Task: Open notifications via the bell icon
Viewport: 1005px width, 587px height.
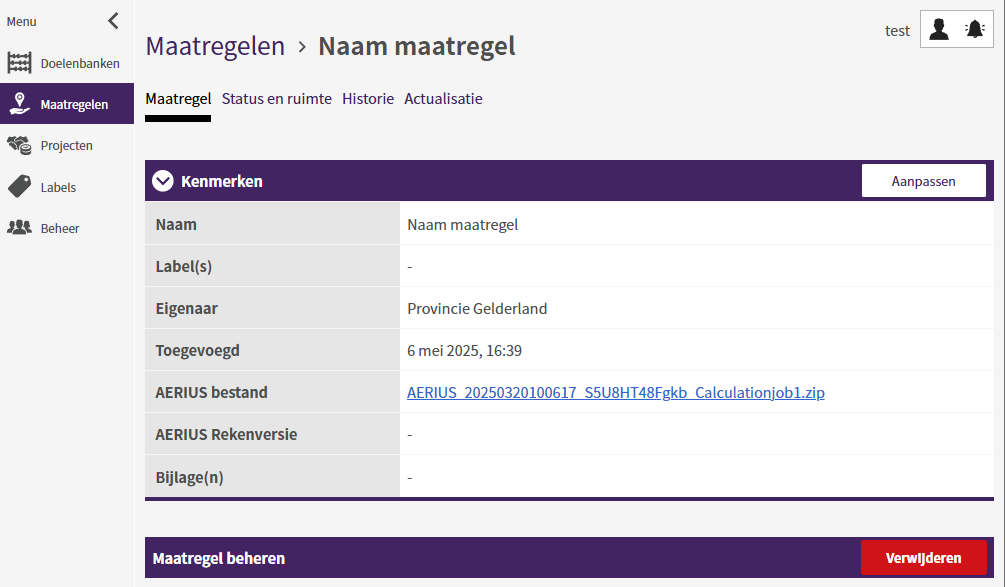Action: pos(974,29)
